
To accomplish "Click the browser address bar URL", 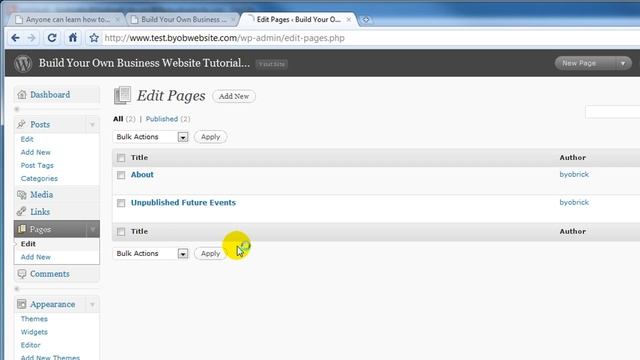I will (224, 38).
